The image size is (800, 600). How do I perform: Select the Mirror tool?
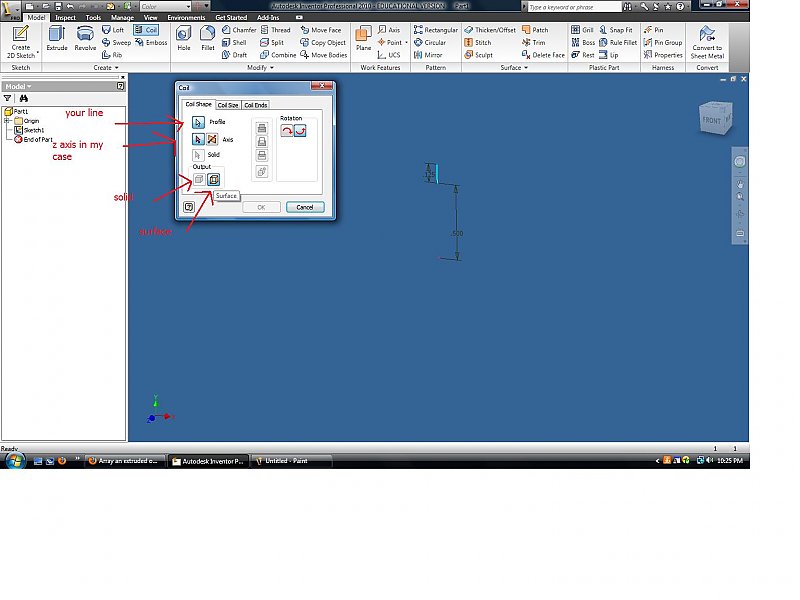(x=428, y=55)
